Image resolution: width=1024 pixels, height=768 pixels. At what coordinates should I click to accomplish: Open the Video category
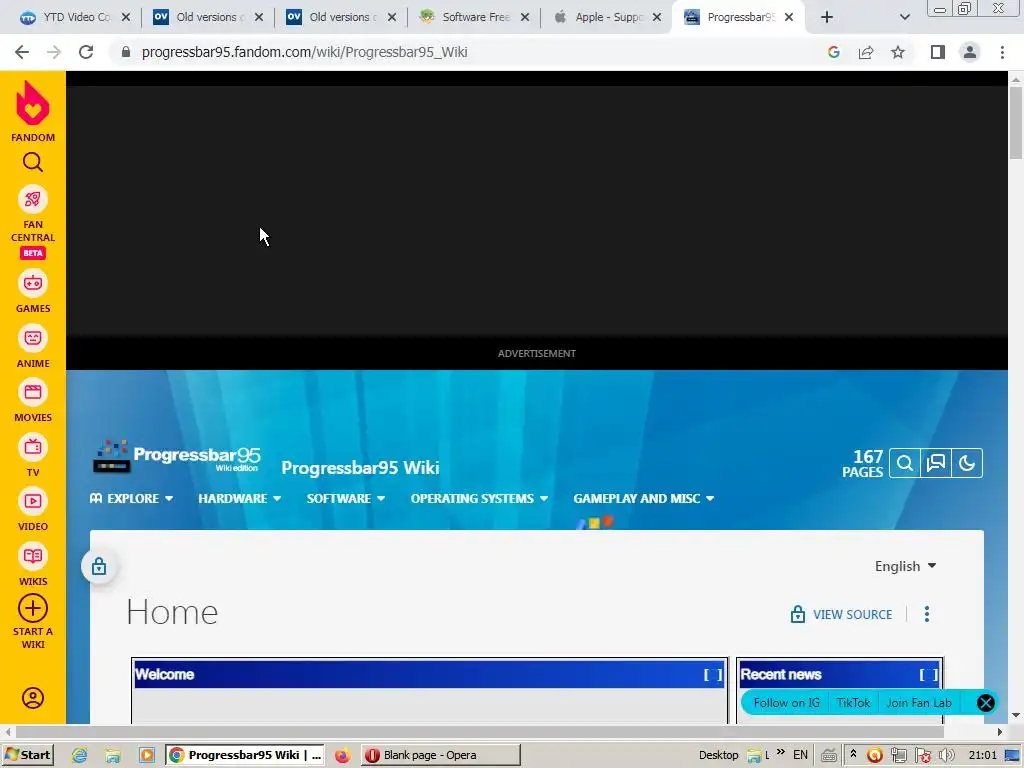(x=33, y=509)
